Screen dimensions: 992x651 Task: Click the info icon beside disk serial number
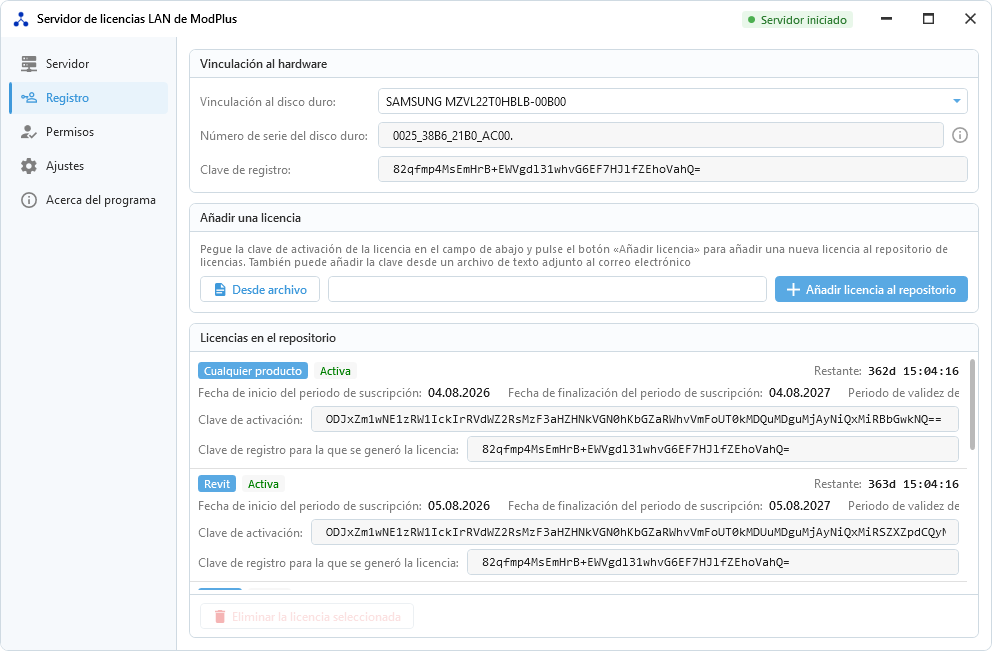coord(960,135)
